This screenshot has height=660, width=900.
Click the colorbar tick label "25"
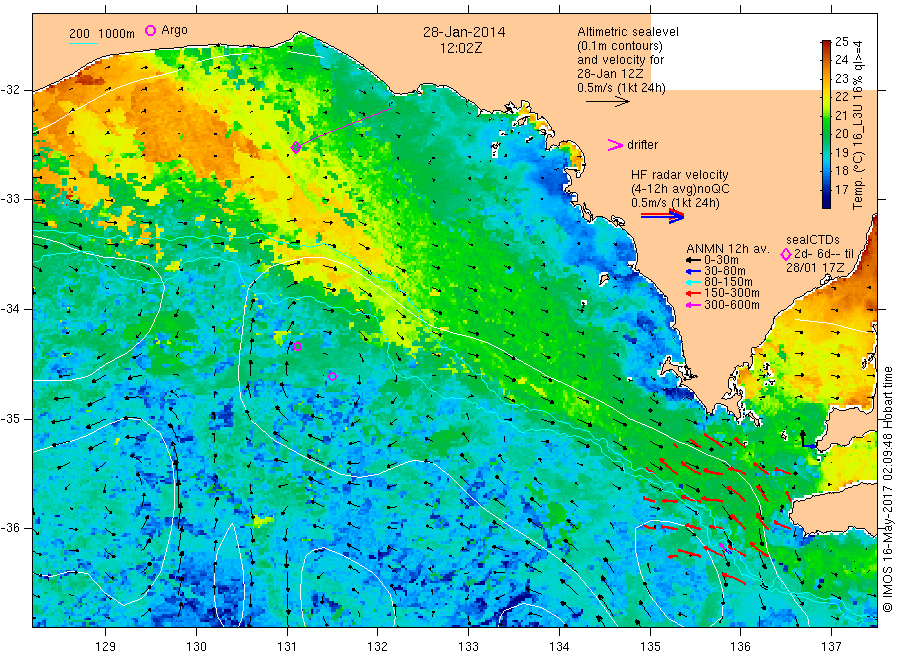[x=841, y=42]
